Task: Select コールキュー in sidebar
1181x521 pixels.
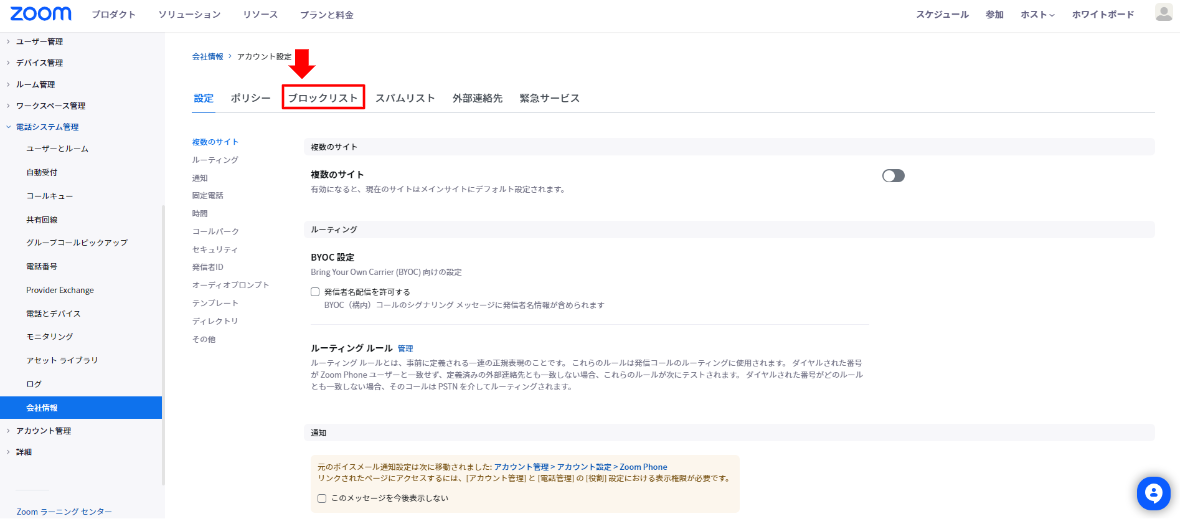Action: [50, 196]
